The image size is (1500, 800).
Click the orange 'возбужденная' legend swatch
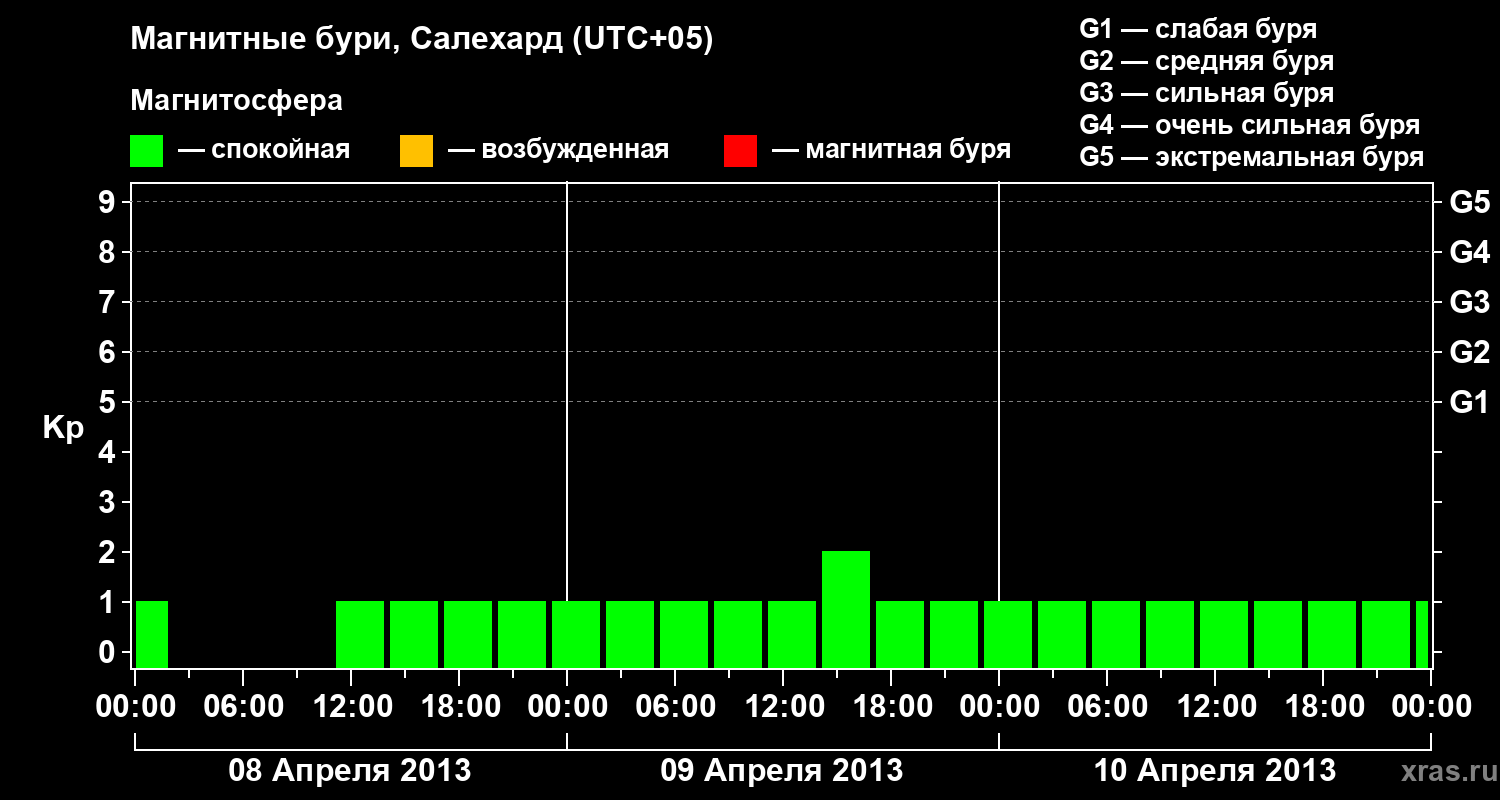tap(416, 151)
